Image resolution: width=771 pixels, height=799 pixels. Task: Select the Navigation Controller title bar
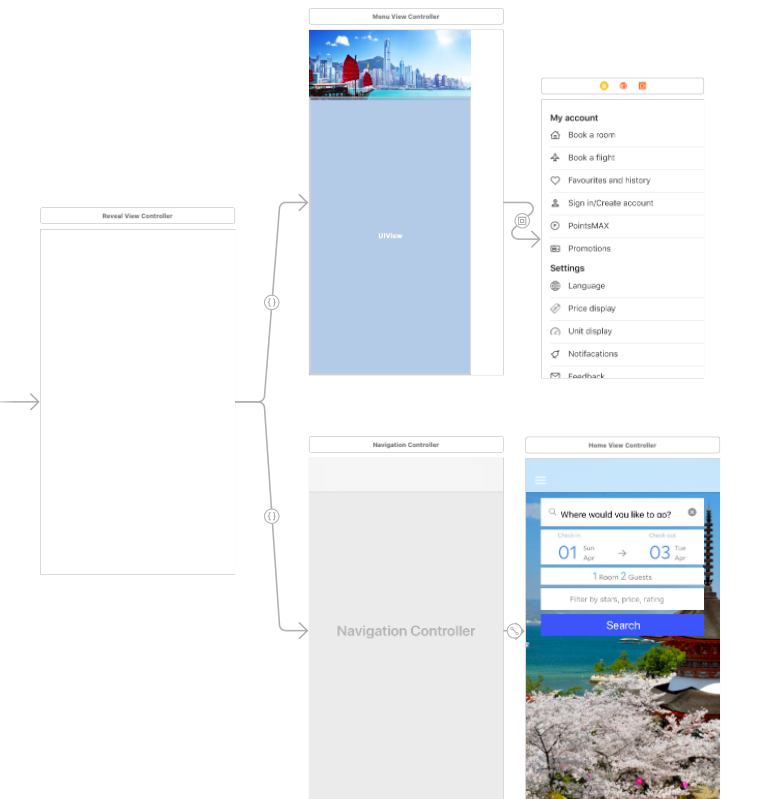(406, 444)
